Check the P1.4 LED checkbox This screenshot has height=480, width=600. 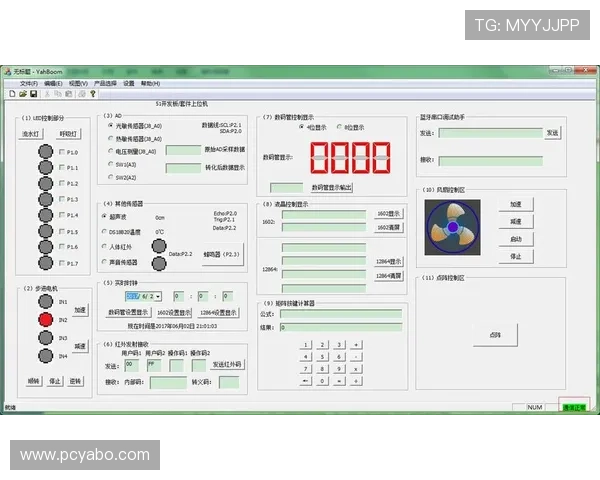tap(62, 215)
